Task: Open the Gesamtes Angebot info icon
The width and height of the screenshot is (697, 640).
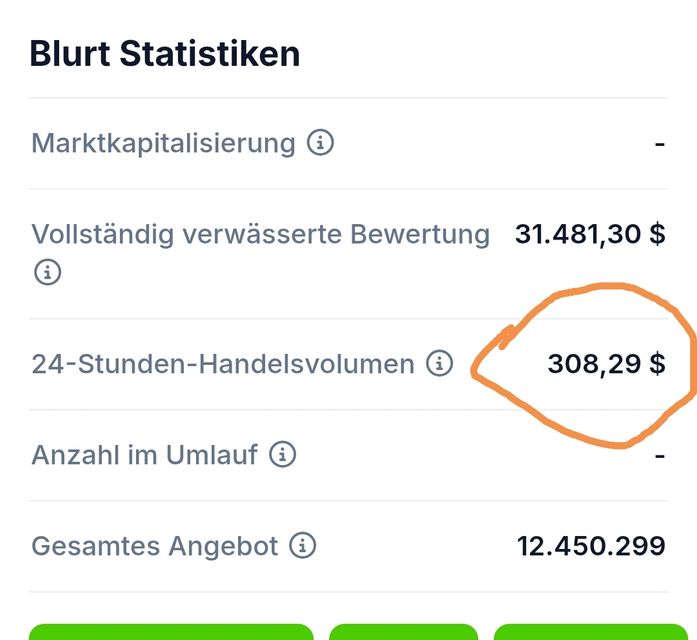Action: click(302, 546)
